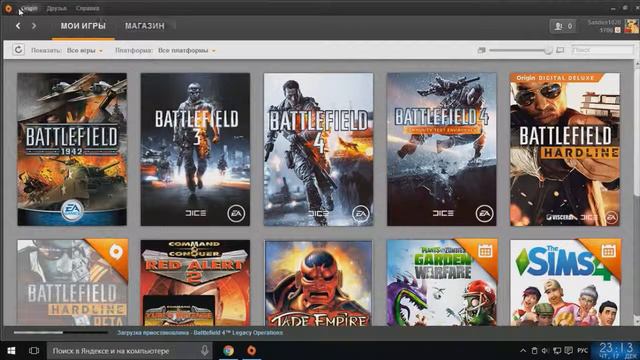The width and height of the screenshot is (640, 360).
Task: Open the Справка menu
Action: 87,8
